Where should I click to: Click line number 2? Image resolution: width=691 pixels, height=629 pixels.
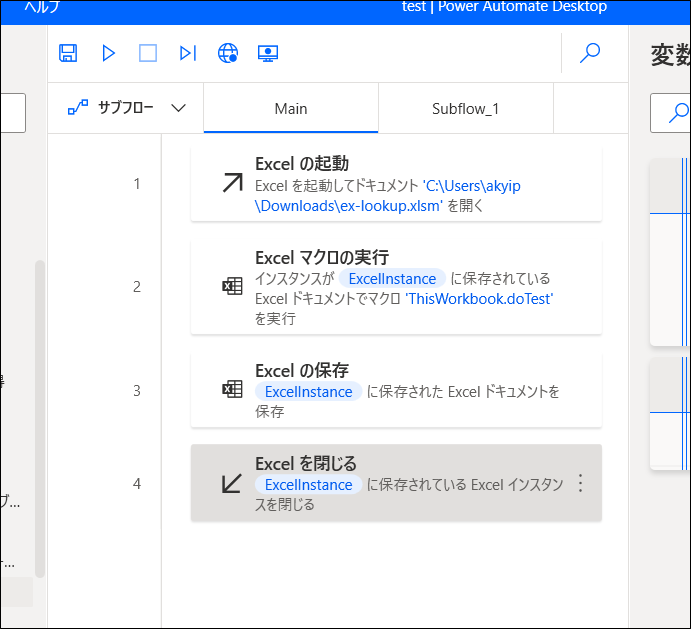137,287
